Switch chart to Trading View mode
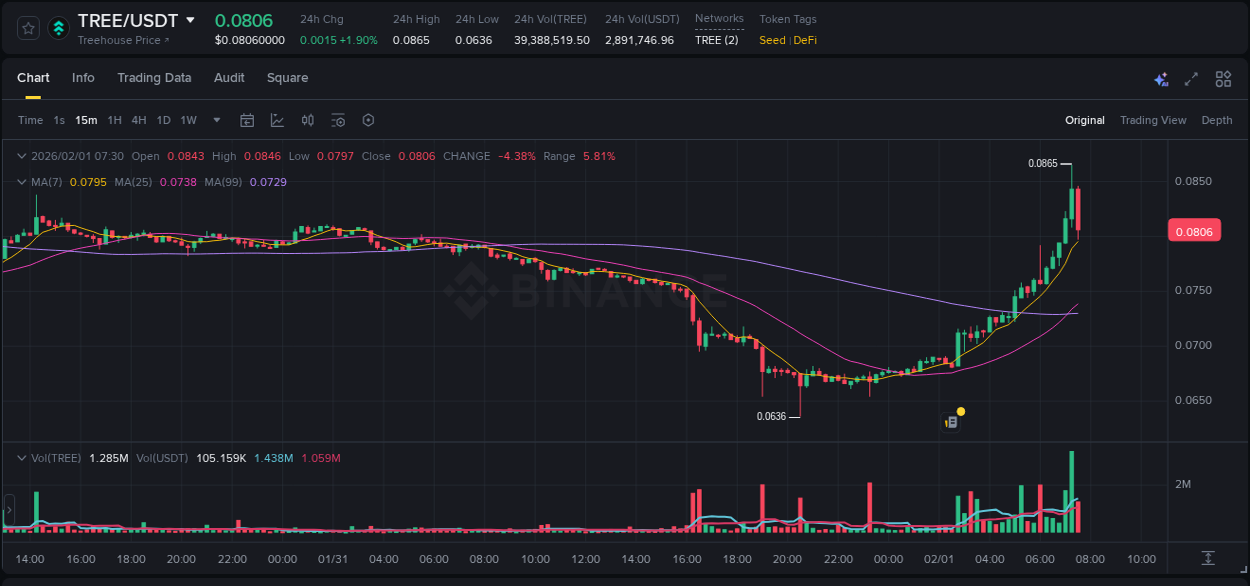Image resolution: width=1250 pixels, height=586 pixels. 1153,120
